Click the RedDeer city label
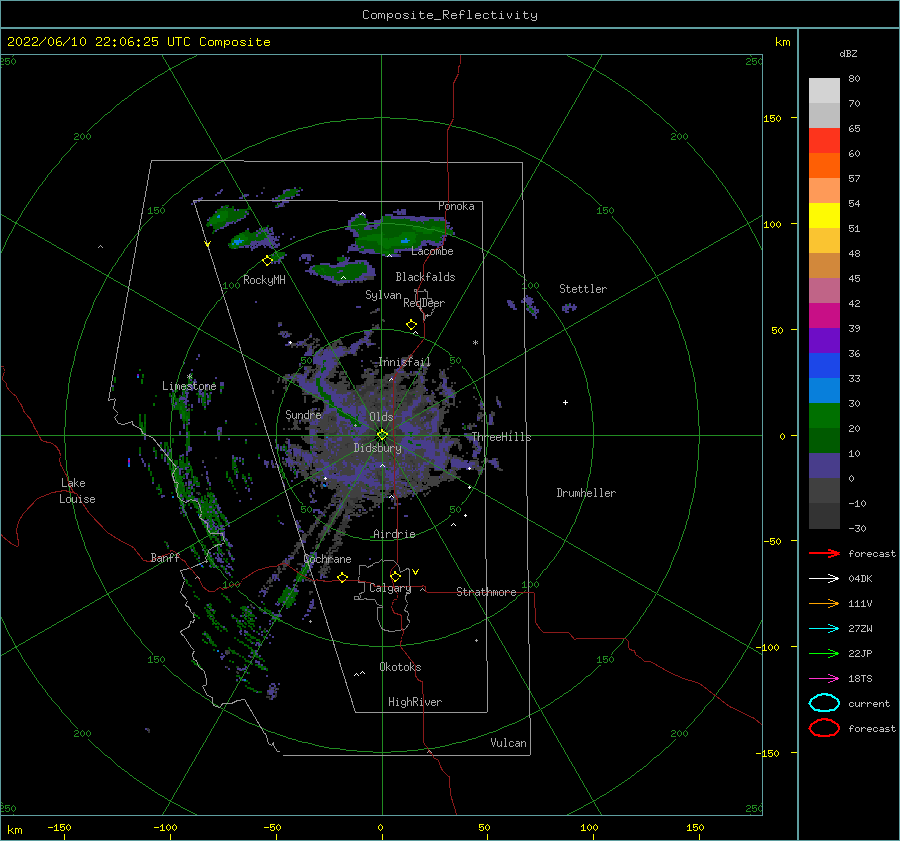Viewport: 900px width, 841px height. [x=424, y=303]
